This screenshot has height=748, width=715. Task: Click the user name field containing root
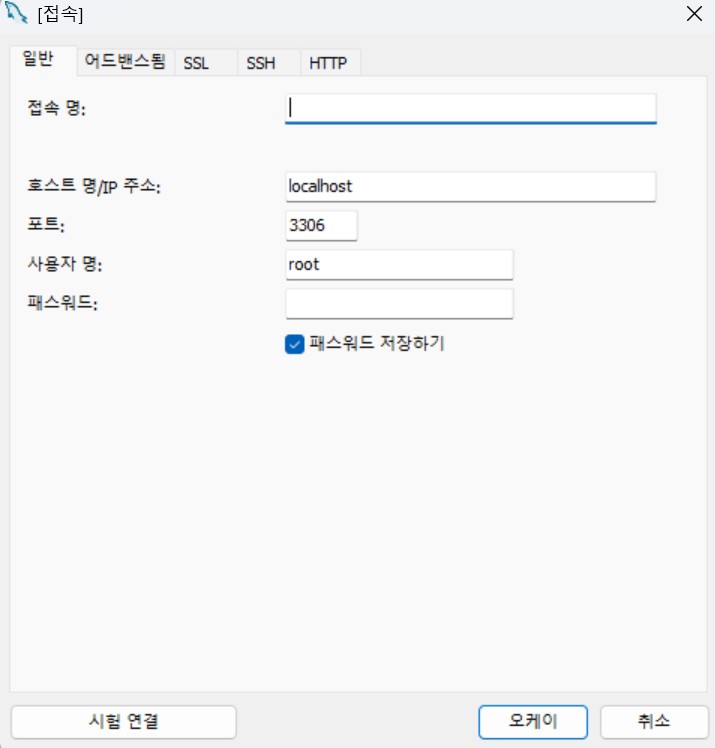[x=399, y=264]
